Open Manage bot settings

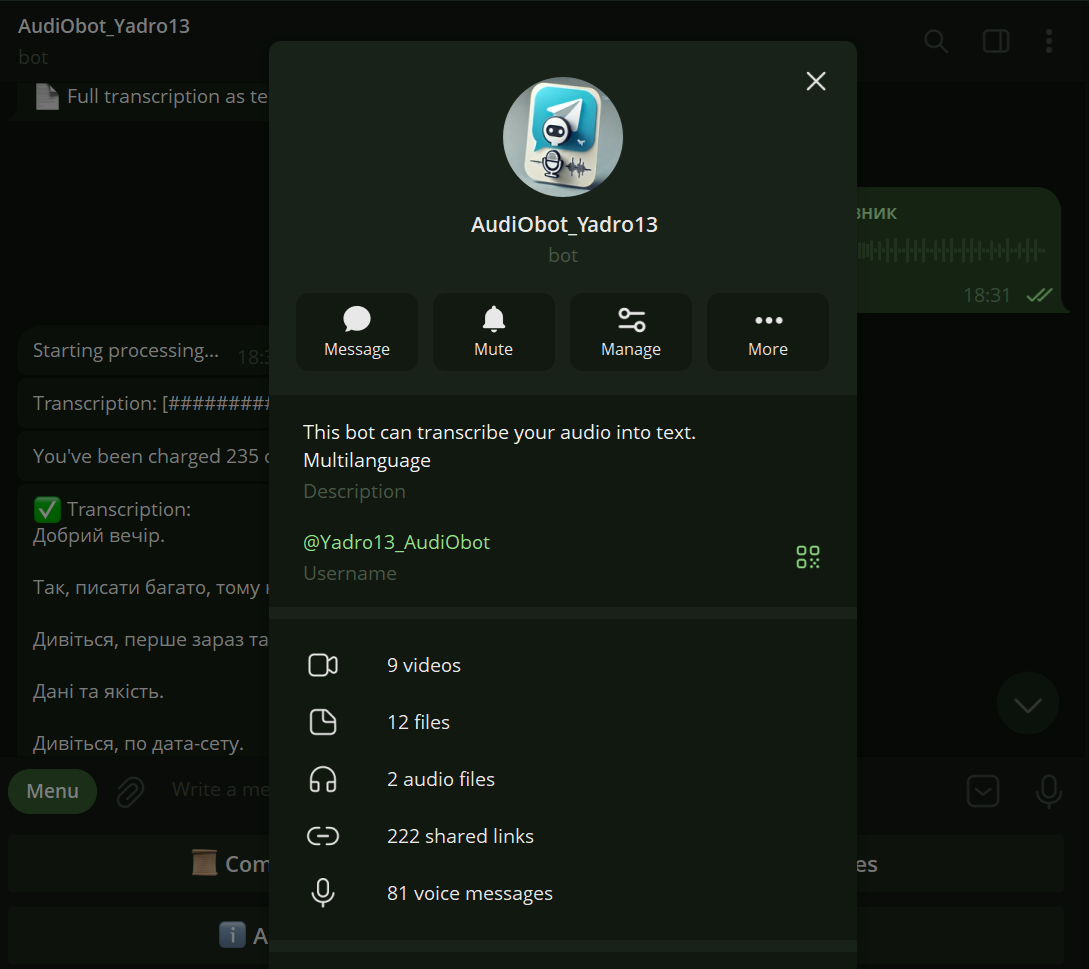tap(631, 332)
